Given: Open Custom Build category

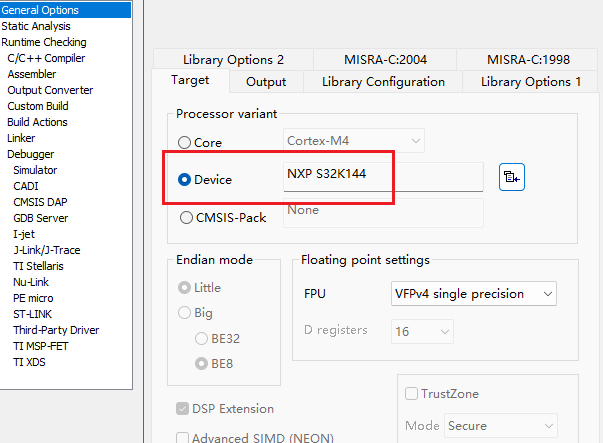Looking at the screenshot, I should tap(38, 106).
